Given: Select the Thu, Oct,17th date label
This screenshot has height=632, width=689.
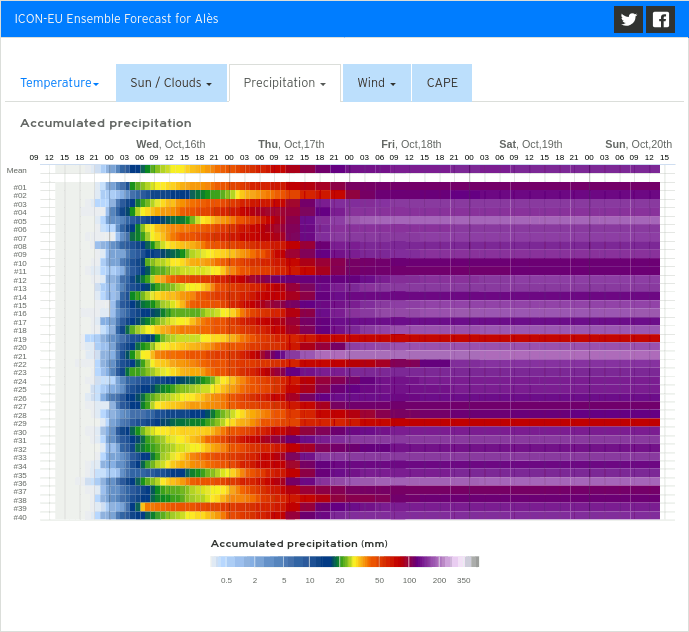Looking at the screenshot, I should pos(291,144).
